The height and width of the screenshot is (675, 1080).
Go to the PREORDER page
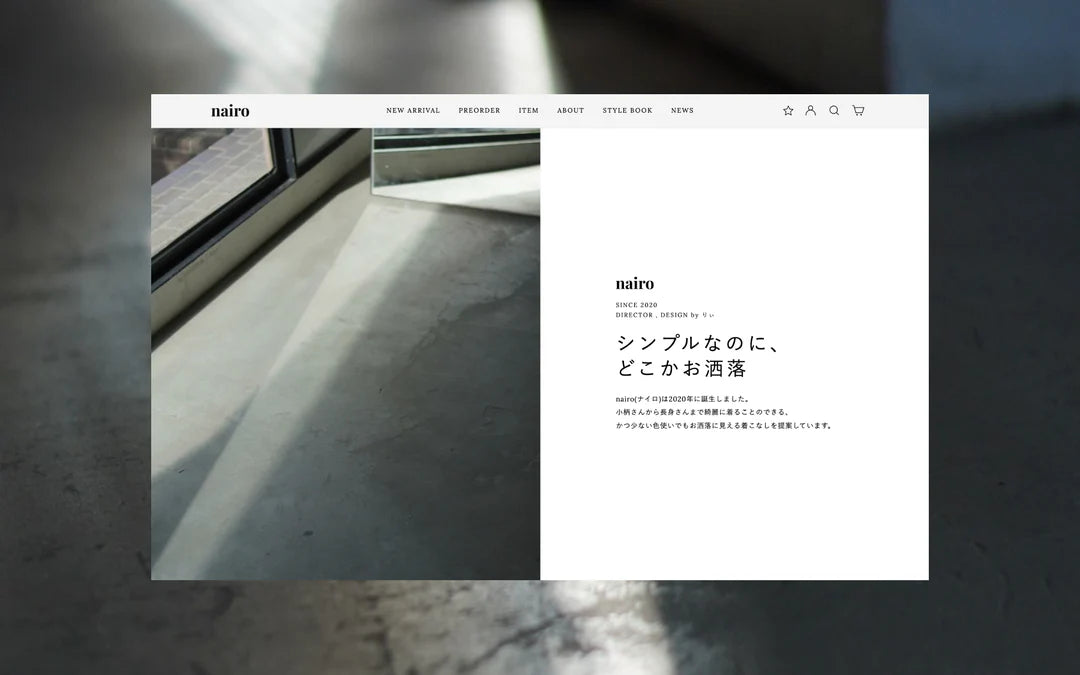point(479,111)
